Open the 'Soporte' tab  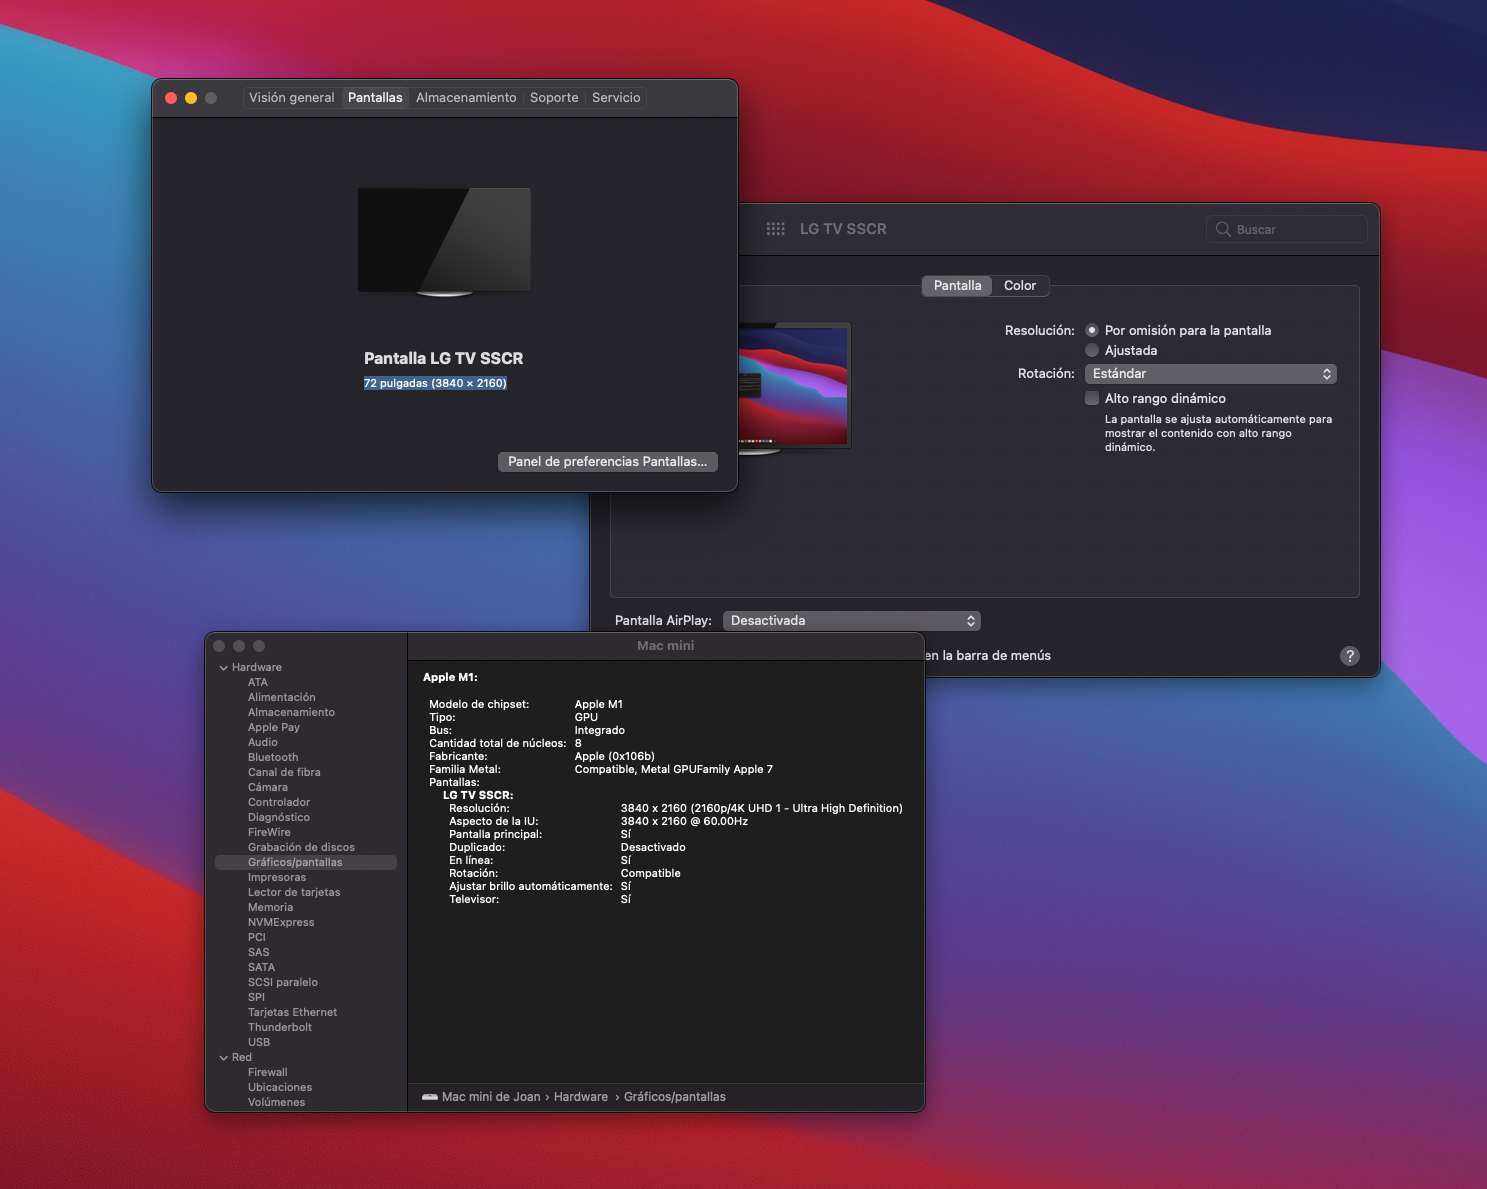[554, 97]
